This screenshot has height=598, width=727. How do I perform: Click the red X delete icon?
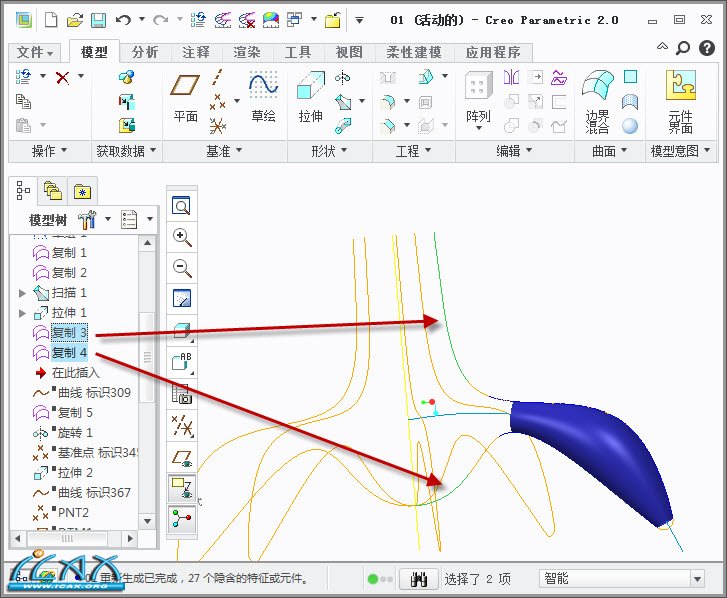click(x=63, y=77)
